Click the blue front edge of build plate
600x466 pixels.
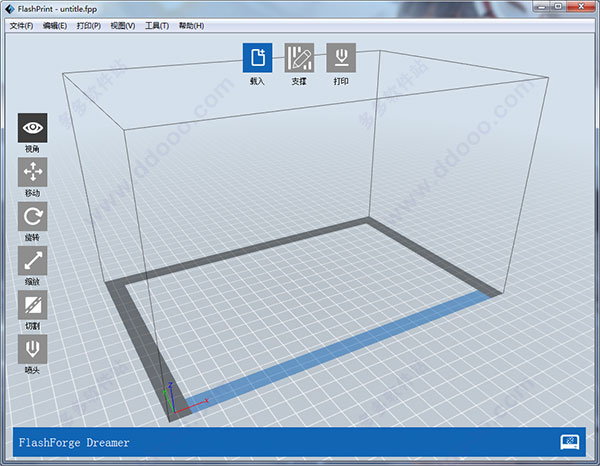337,352
